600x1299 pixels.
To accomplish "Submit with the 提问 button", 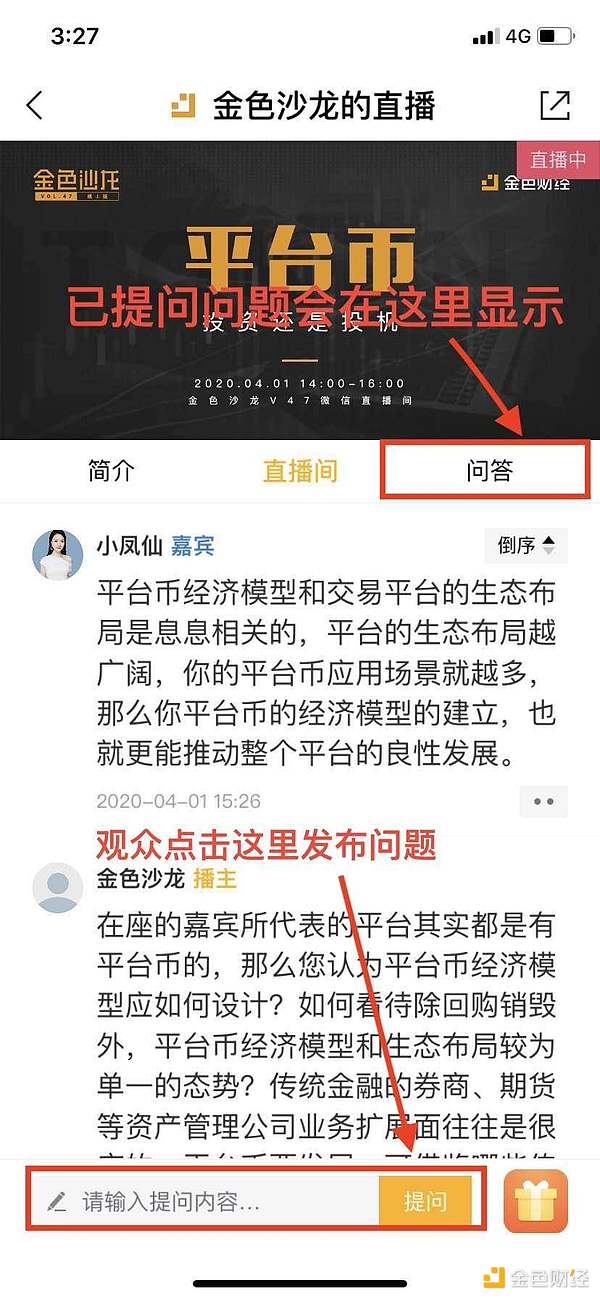I will pos(425,1201).
